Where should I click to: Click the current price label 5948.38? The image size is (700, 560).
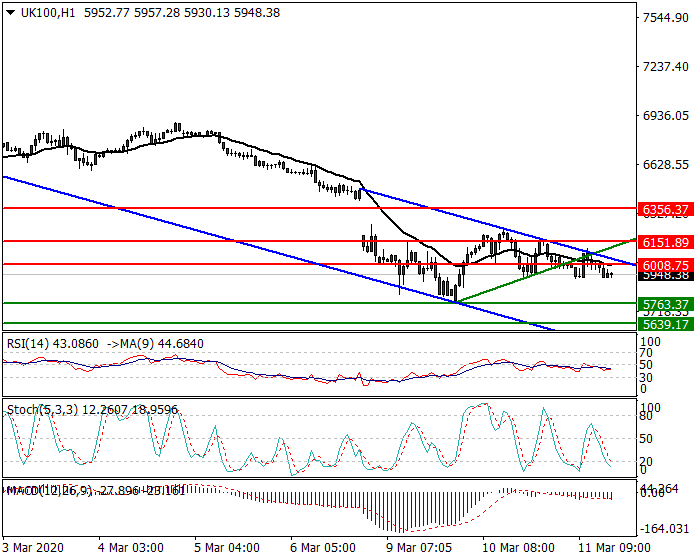pyautogui.click(x=666, y=276)
